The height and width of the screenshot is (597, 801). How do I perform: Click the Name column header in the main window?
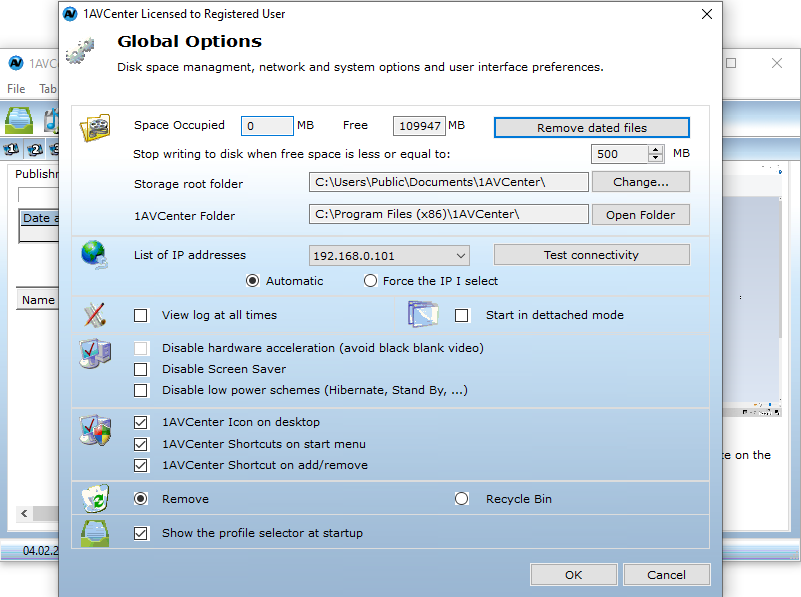point(38,300)
